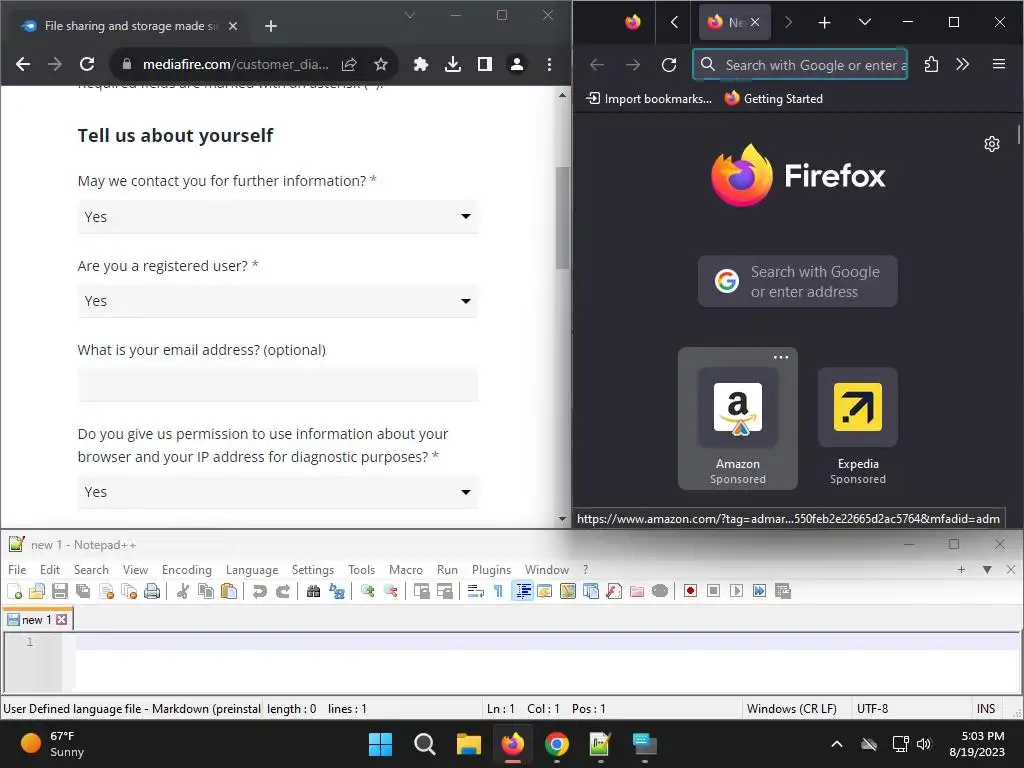Open the Macro menu in Notepad++
This screenshot has height=768, width=1024.
(x=406, y=569)
